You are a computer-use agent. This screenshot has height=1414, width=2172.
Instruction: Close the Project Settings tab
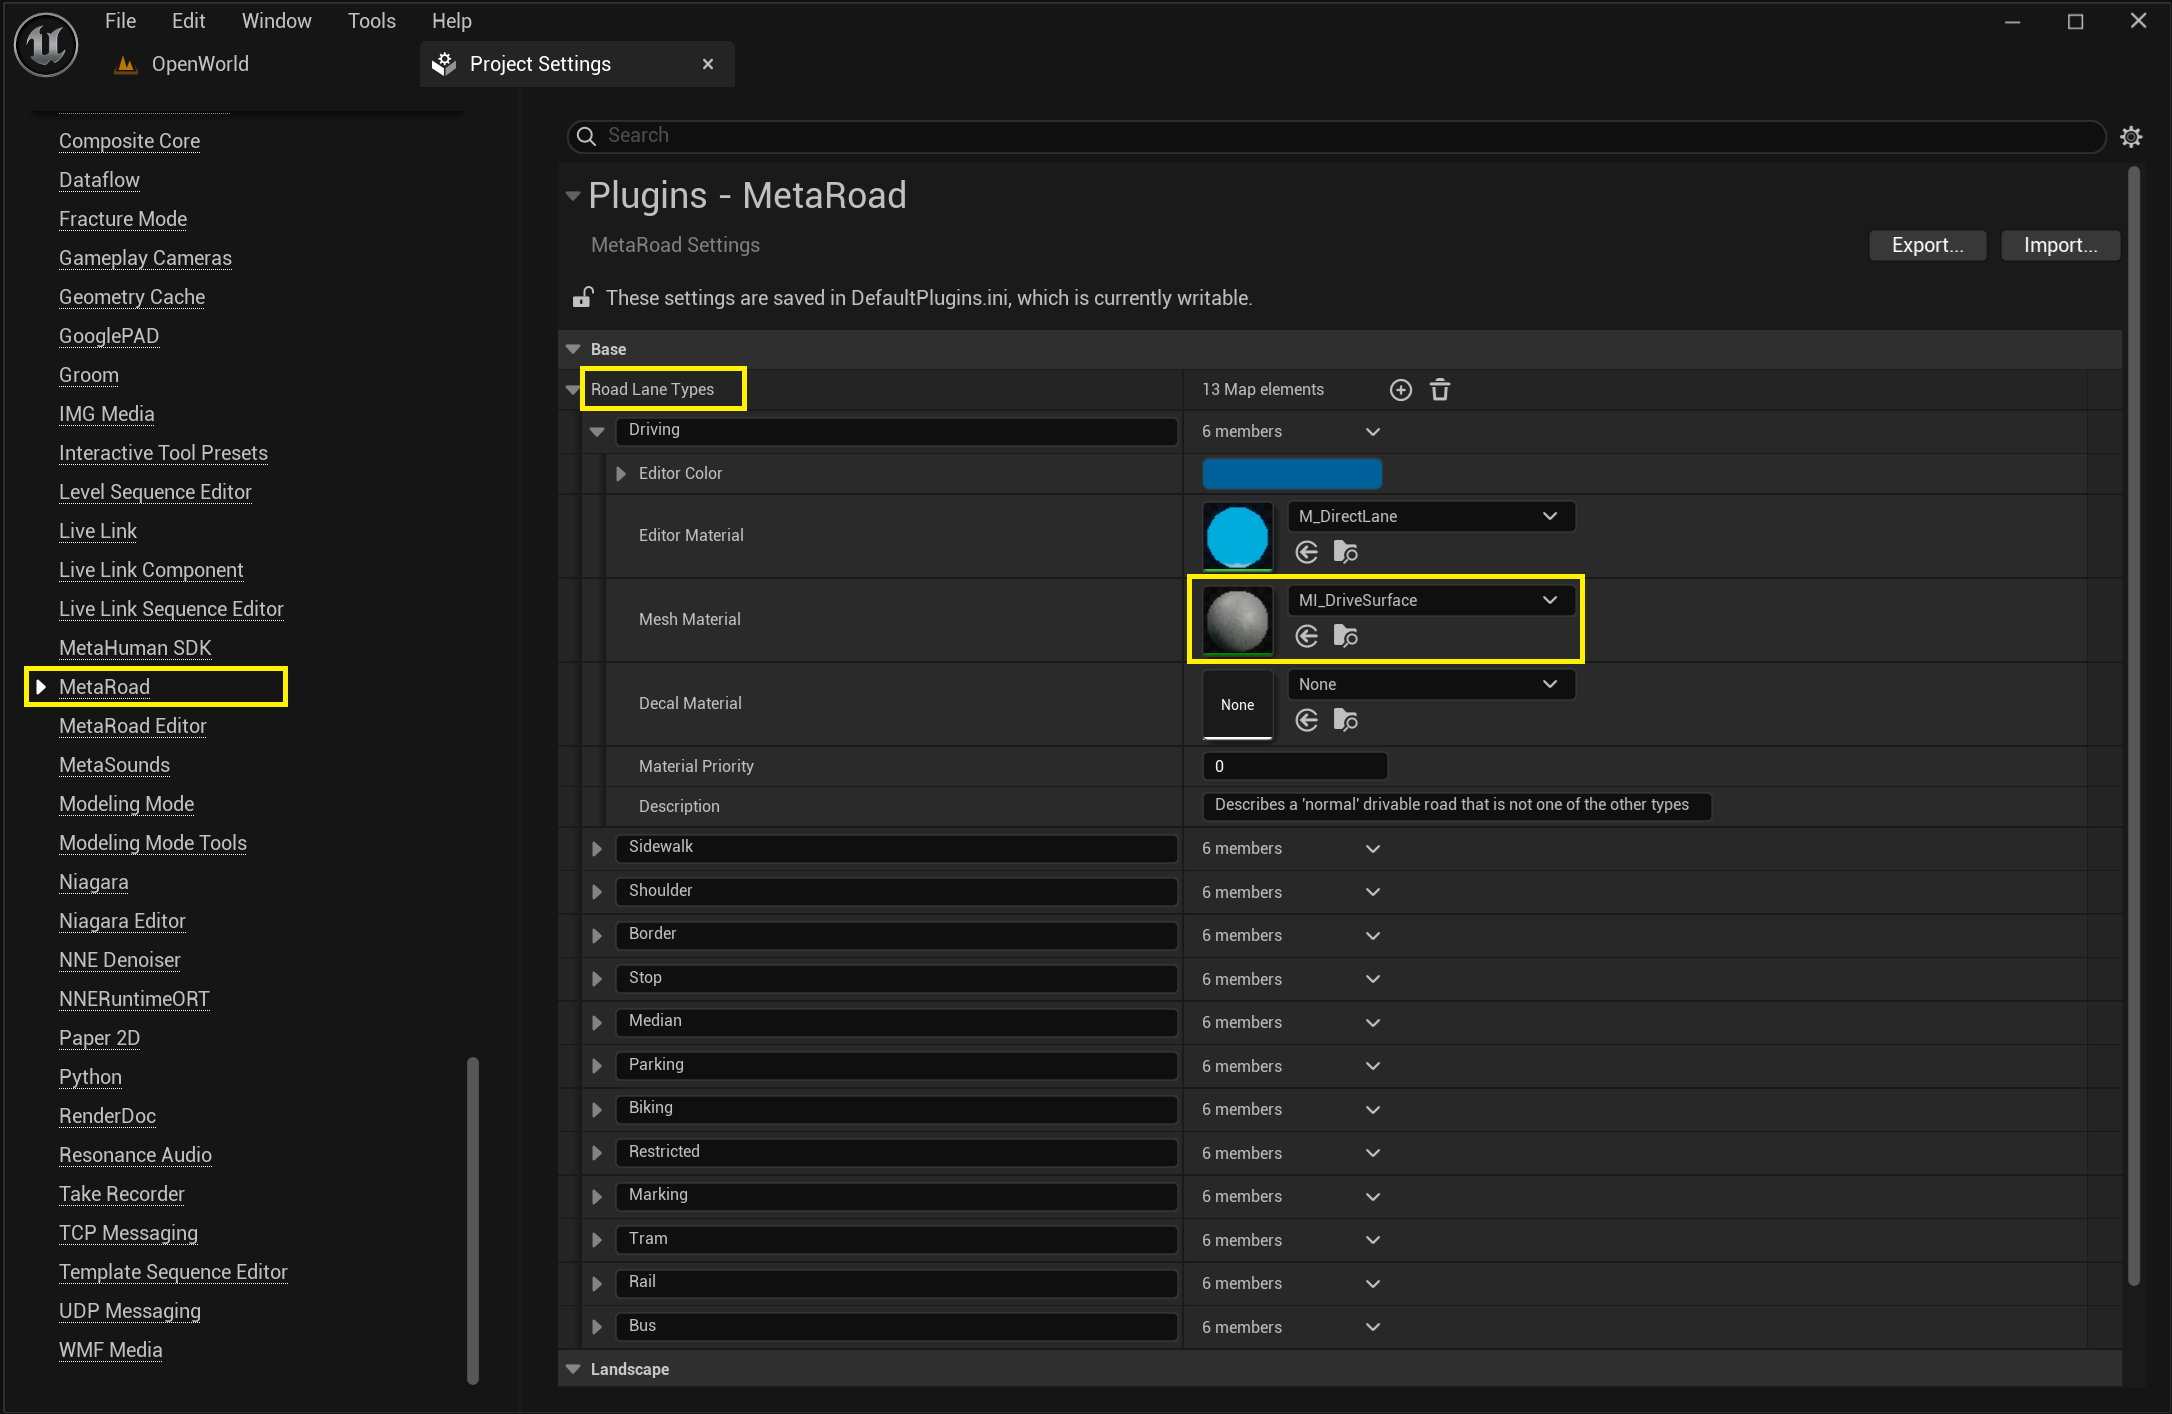coord(708,64)
